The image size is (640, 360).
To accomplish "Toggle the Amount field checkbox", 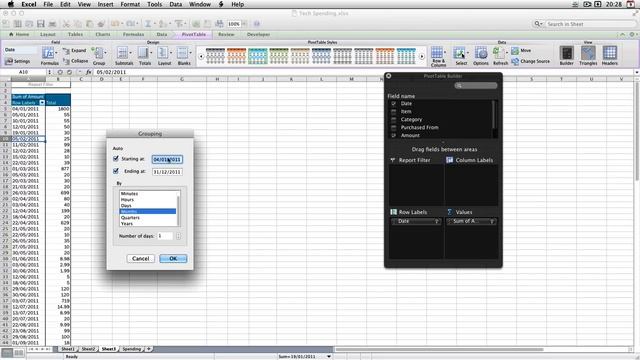I will point(393,135).
